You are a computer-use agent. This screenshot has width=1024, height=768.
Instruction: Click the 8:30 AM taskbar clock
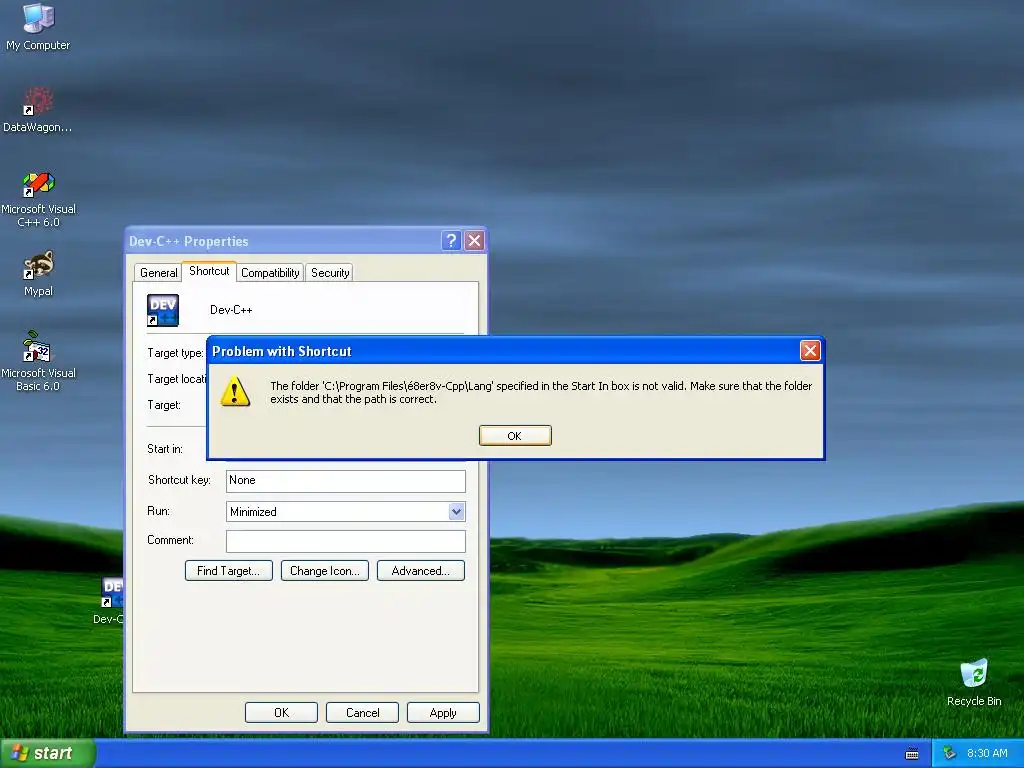coord(987,753)
